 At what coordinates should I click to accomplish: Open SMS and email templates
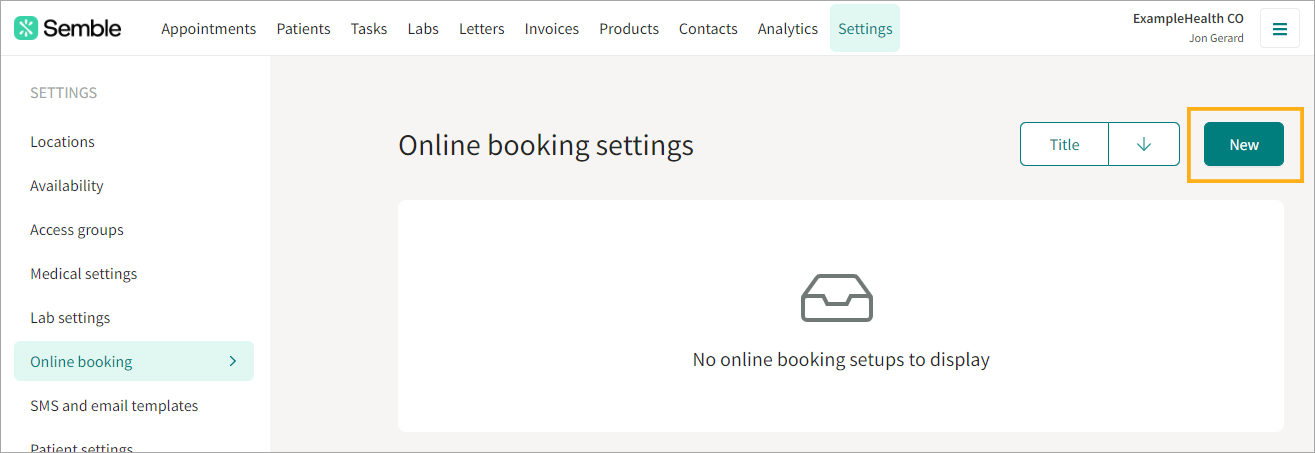click(x=114, y=406)
